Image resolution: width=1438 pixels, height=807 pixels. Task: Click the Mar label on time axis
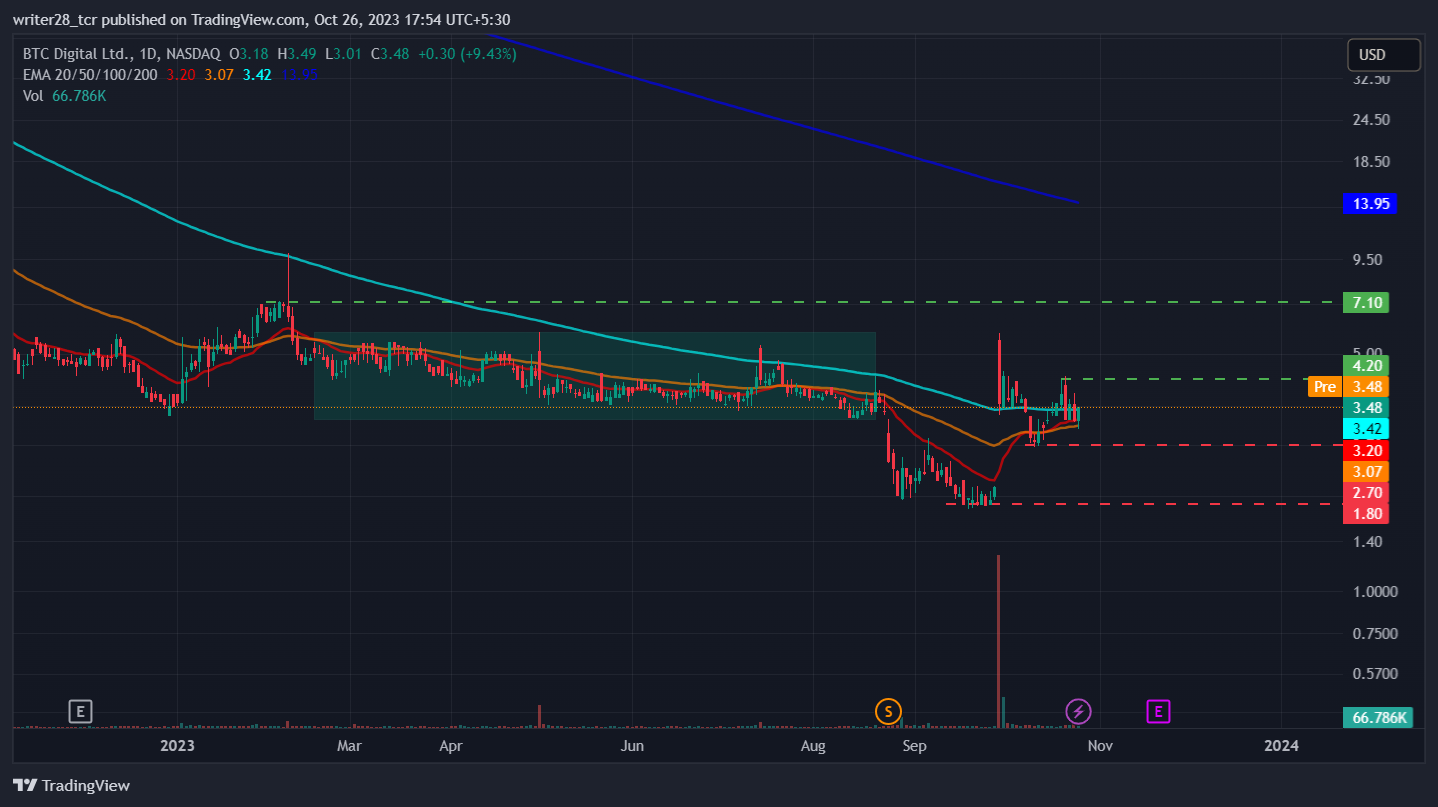pos(349,746)
